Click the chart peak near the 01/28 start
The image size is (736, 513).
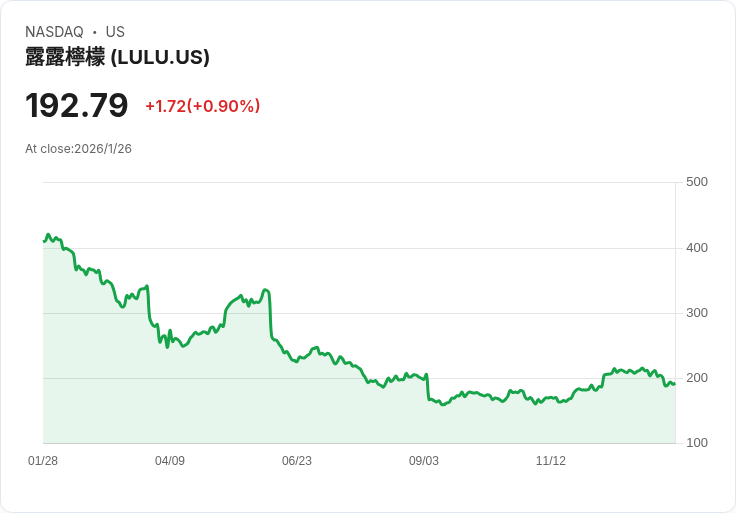pos(48,234)
